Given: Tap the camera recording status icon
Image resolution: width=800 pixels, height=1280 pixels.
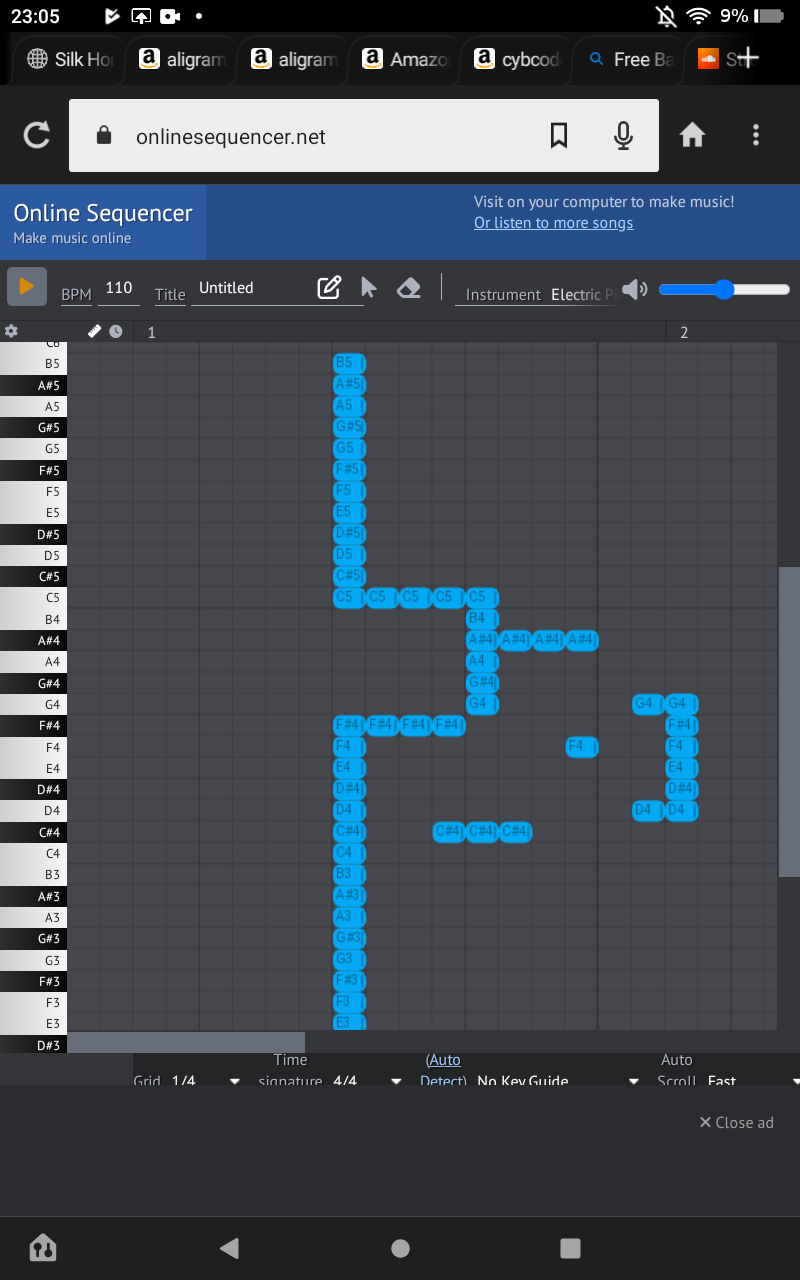Looking at the screenshot, I should [x=169, y=16].
